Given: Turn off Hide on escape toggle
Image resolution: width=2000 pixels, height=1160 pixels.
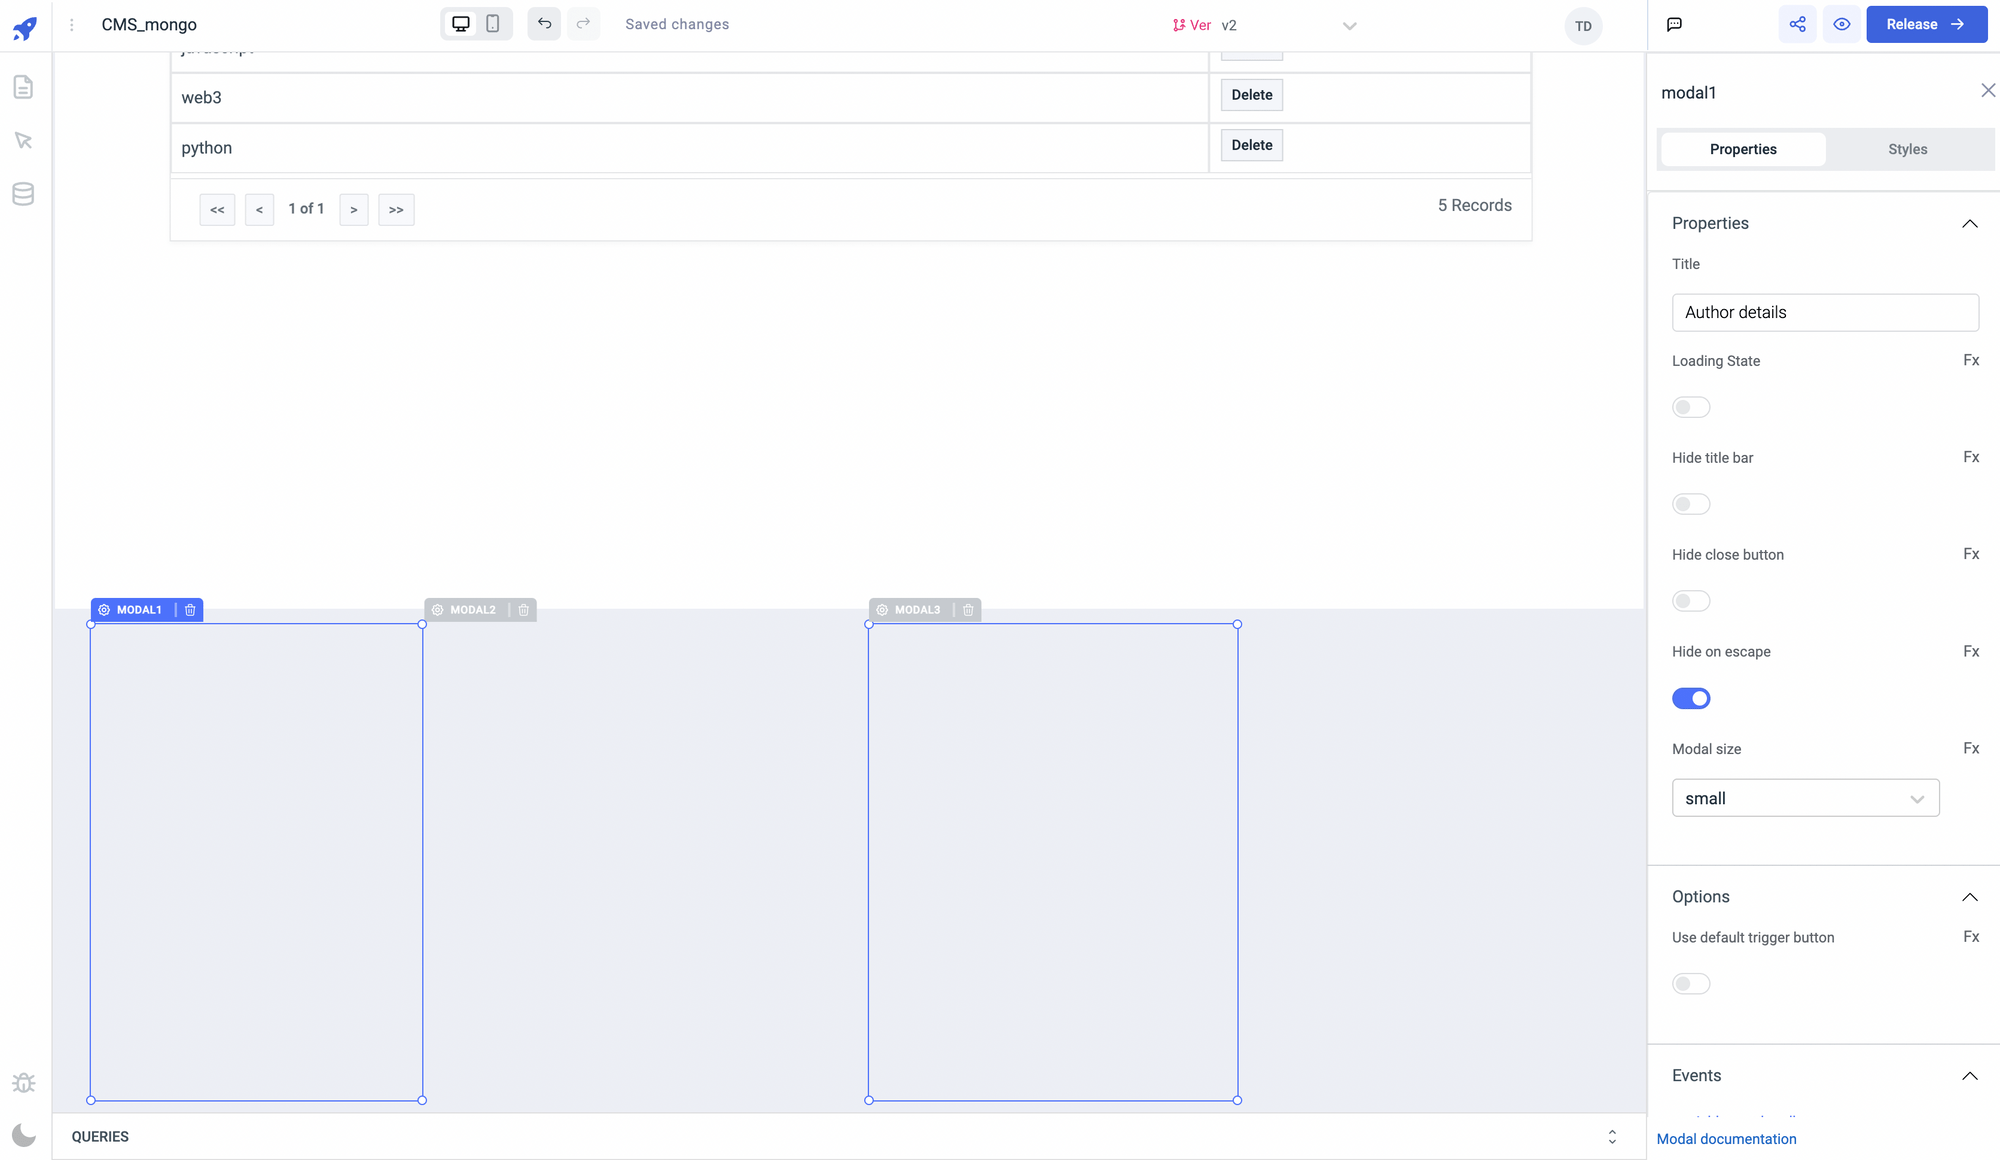Looking at the screenshot, I should 1691,699.
